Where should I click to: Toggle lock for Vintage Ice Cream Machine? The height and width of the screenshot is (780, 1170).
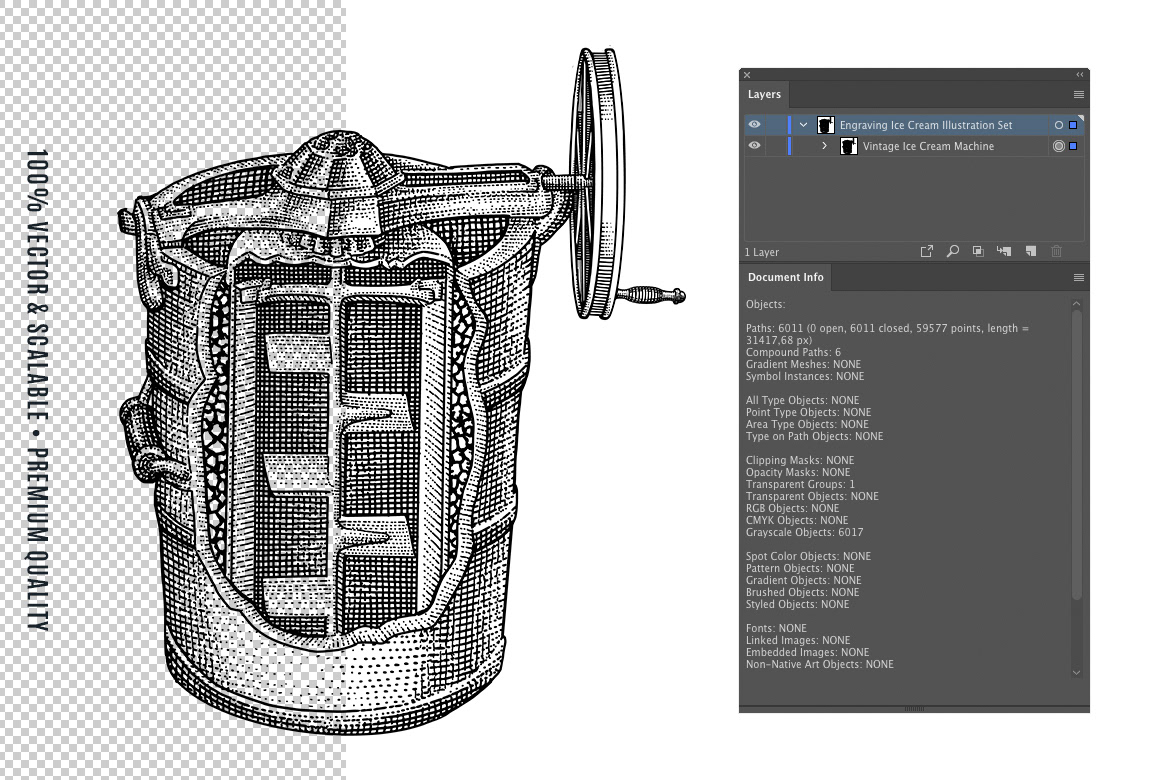[x=775, y=146]
